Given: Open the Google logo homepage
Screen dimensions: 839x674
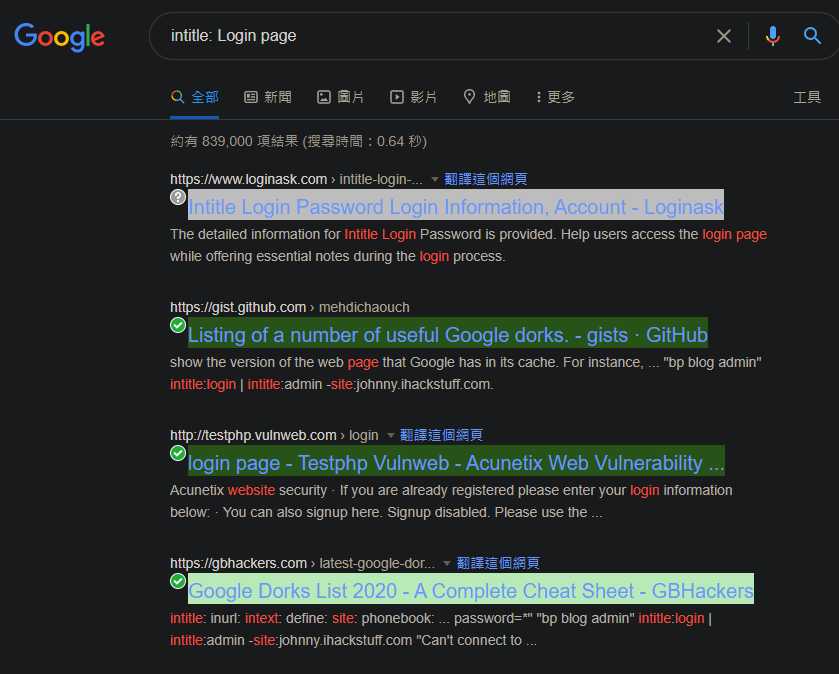Looking at the screenshot, I should [59, 36].
